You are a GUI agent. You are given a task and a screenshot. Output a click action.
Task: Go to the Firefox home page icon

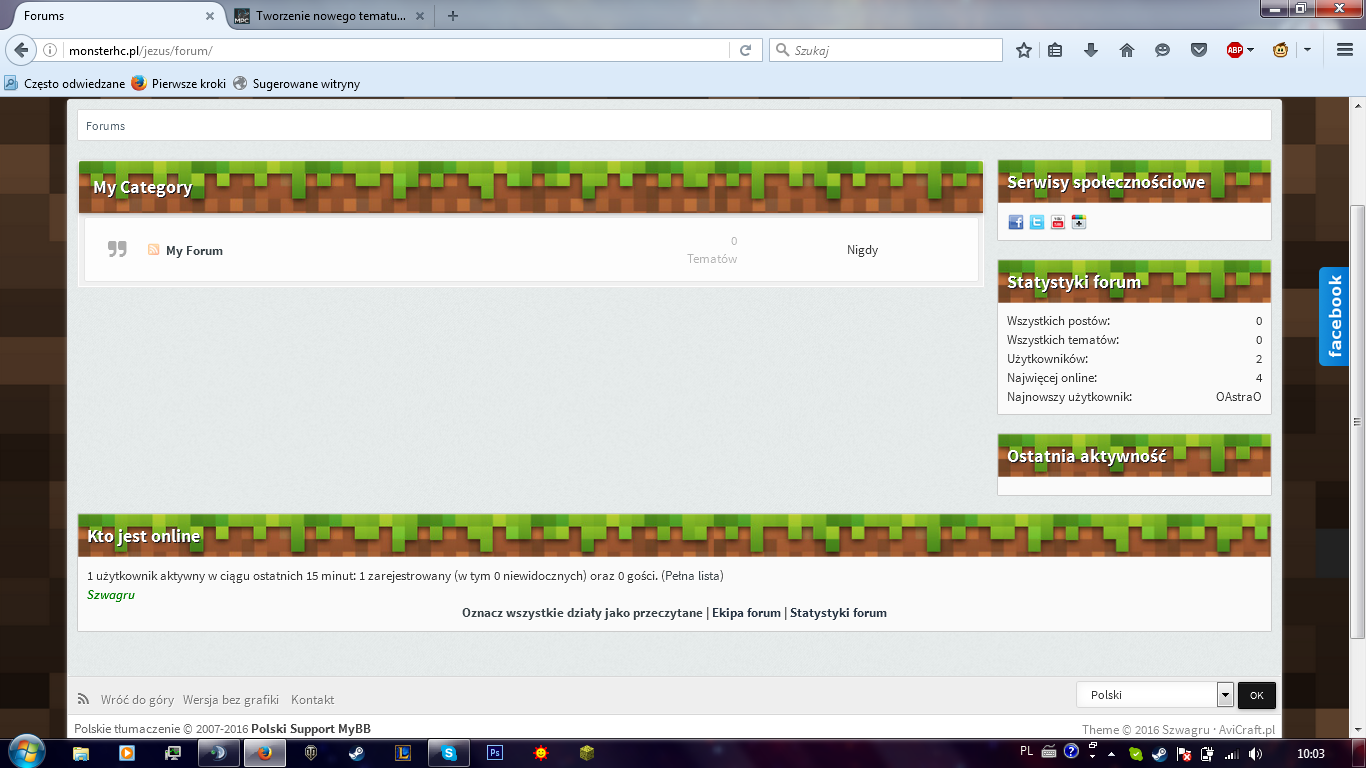coord(1127,50)
